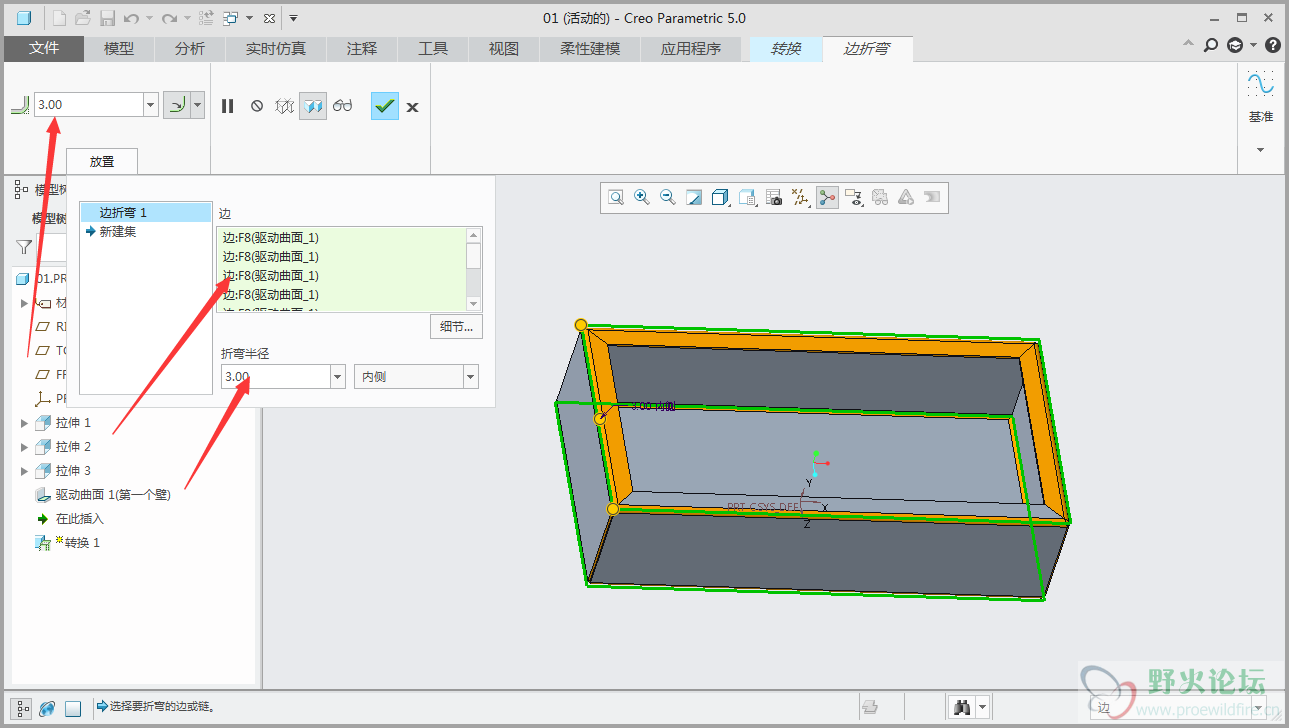Screen dimensions: 1289x728
Task: Collapse the ribbon using the up arrow
Action: pyautogui.click(x=1188, y=45)
